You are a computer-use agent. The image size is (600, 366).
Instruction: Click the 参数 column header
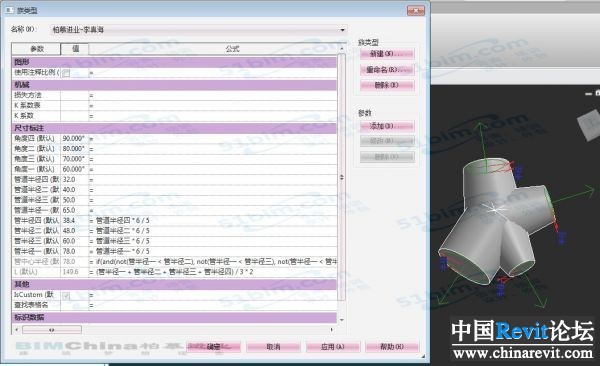[x=36, y=49]
